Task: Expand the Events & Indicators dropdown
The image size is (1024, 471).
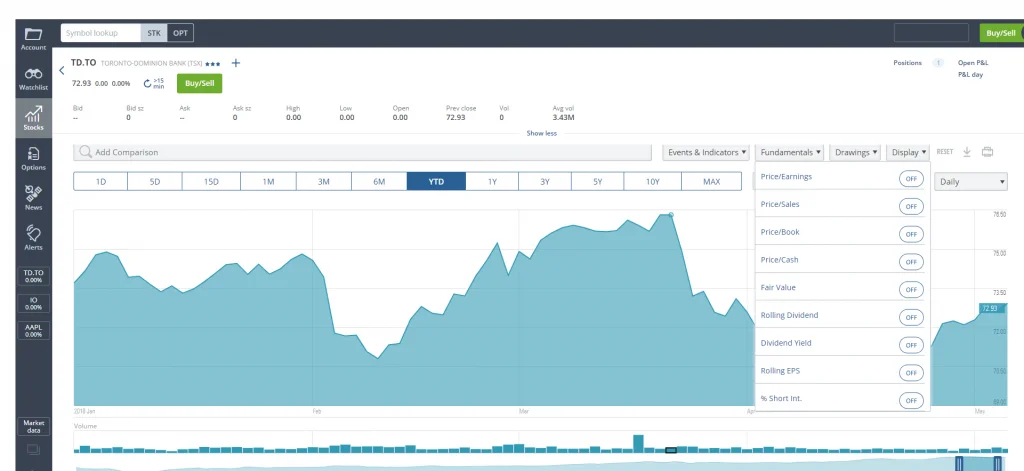Action: 706,152
